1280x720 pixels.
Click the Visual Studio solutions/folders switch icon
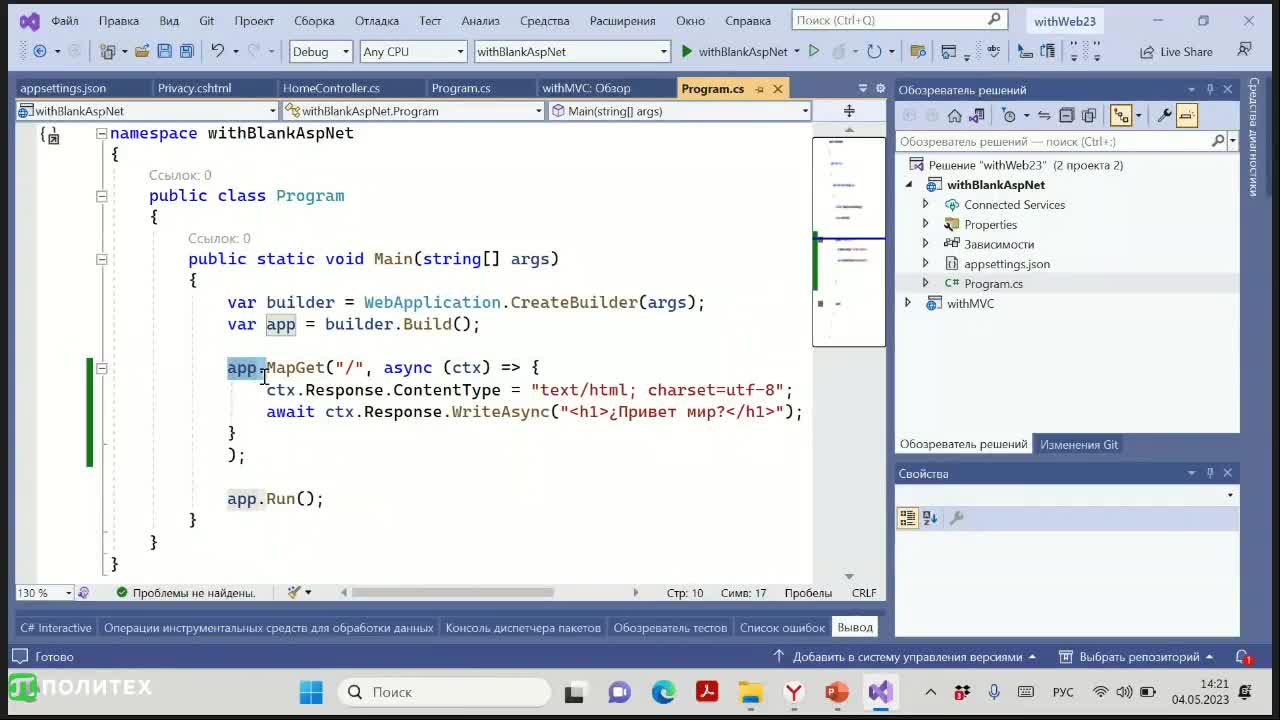coord(978,116)
